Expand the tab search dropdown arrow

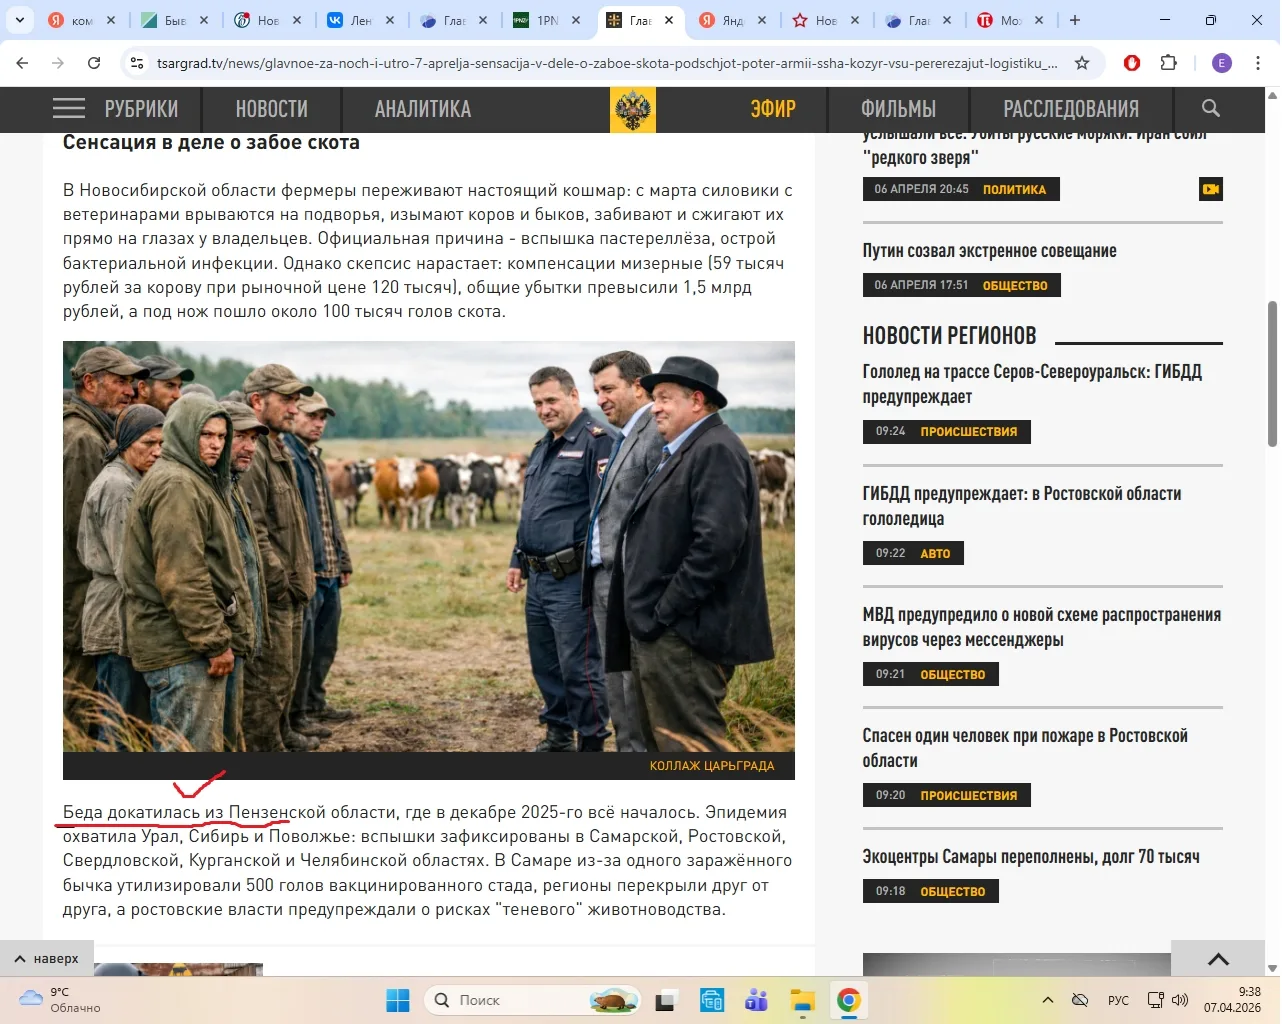[19, 20]
